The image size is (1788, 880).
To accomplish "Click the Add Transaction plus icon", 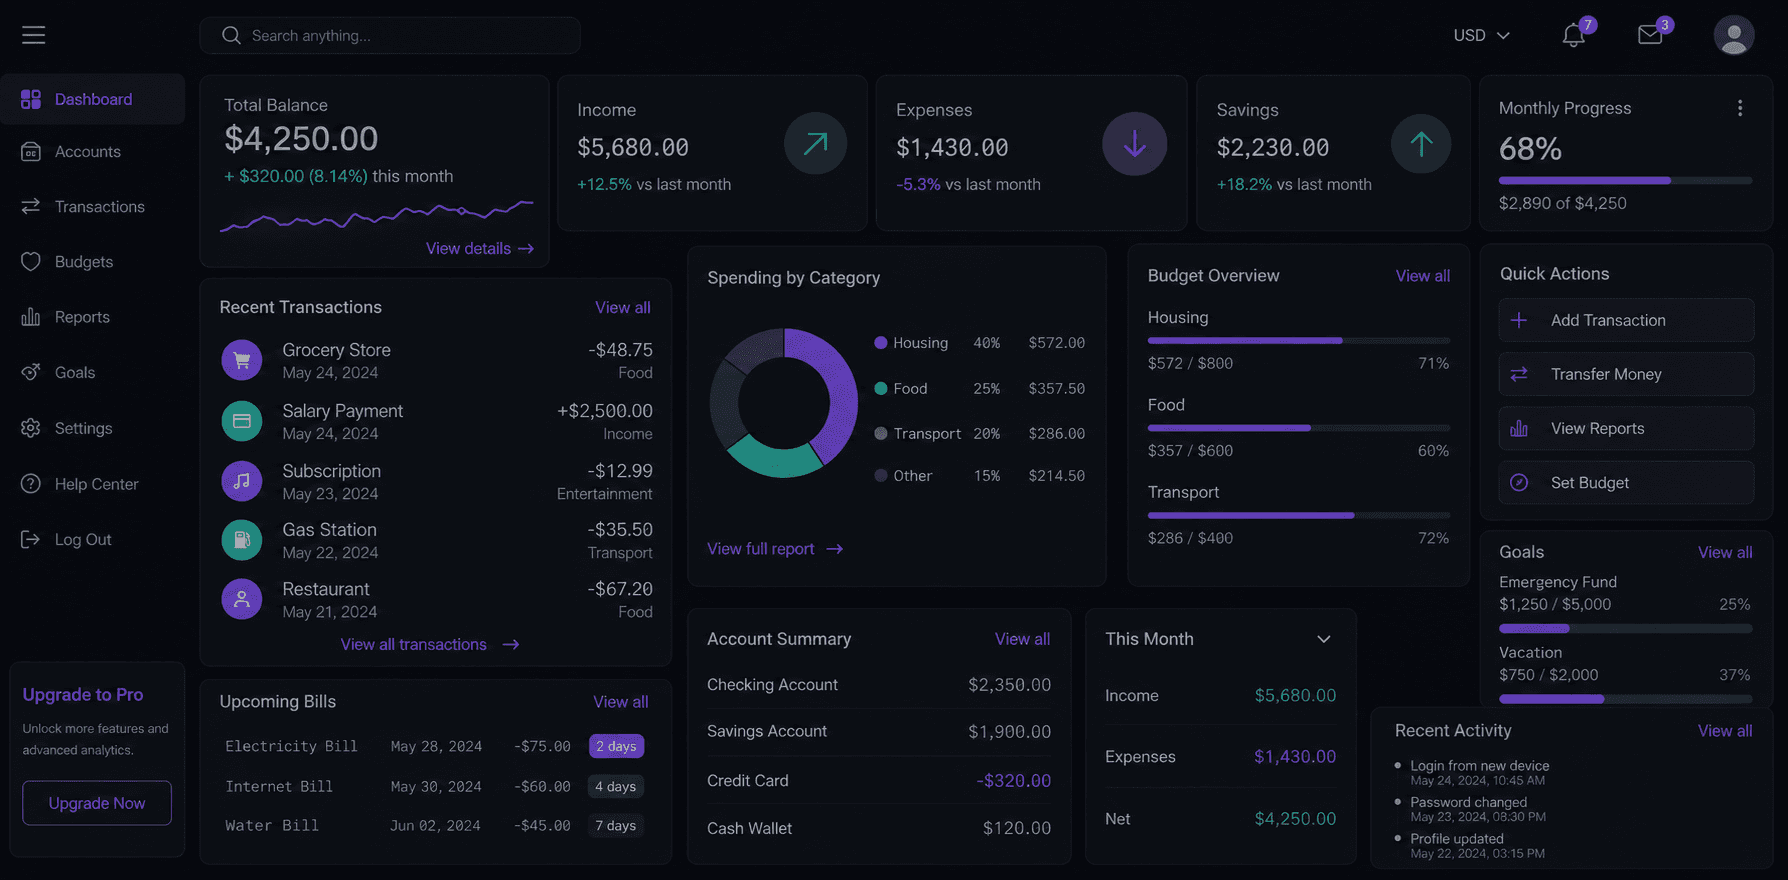I will (1519, 320).
